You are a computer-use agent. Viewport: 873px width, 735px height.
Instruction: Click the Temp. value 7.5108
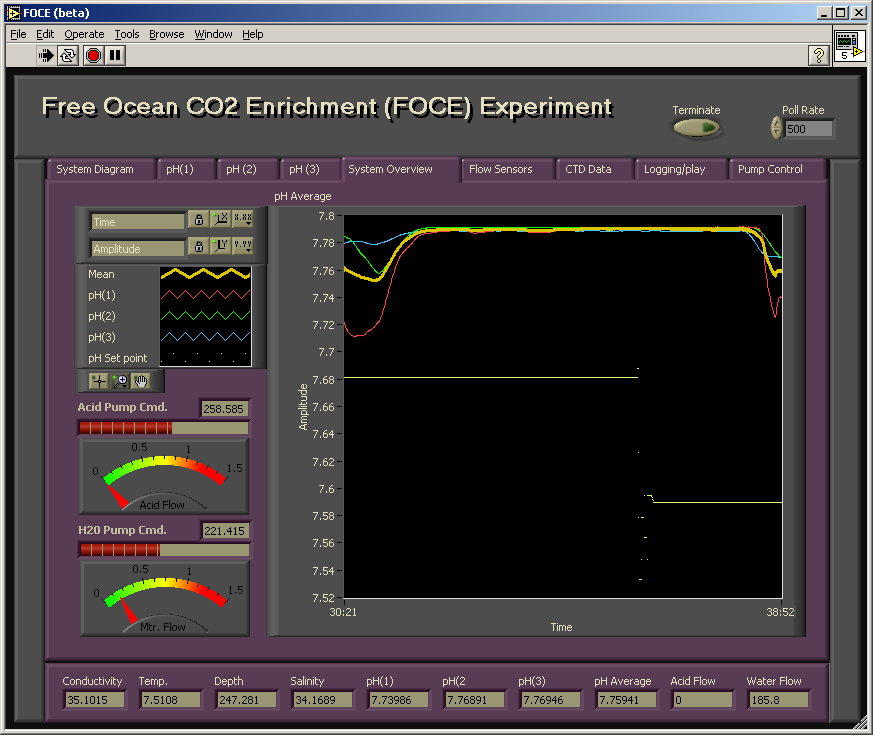170,700
